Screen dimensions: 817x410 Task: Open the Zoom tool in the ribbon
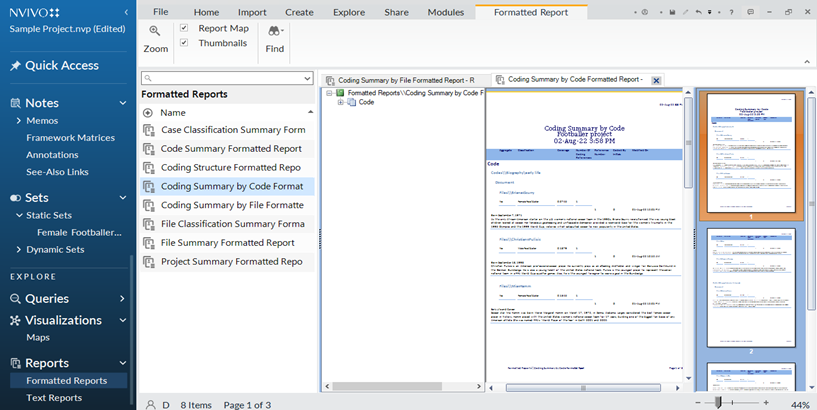coord(155,39)
